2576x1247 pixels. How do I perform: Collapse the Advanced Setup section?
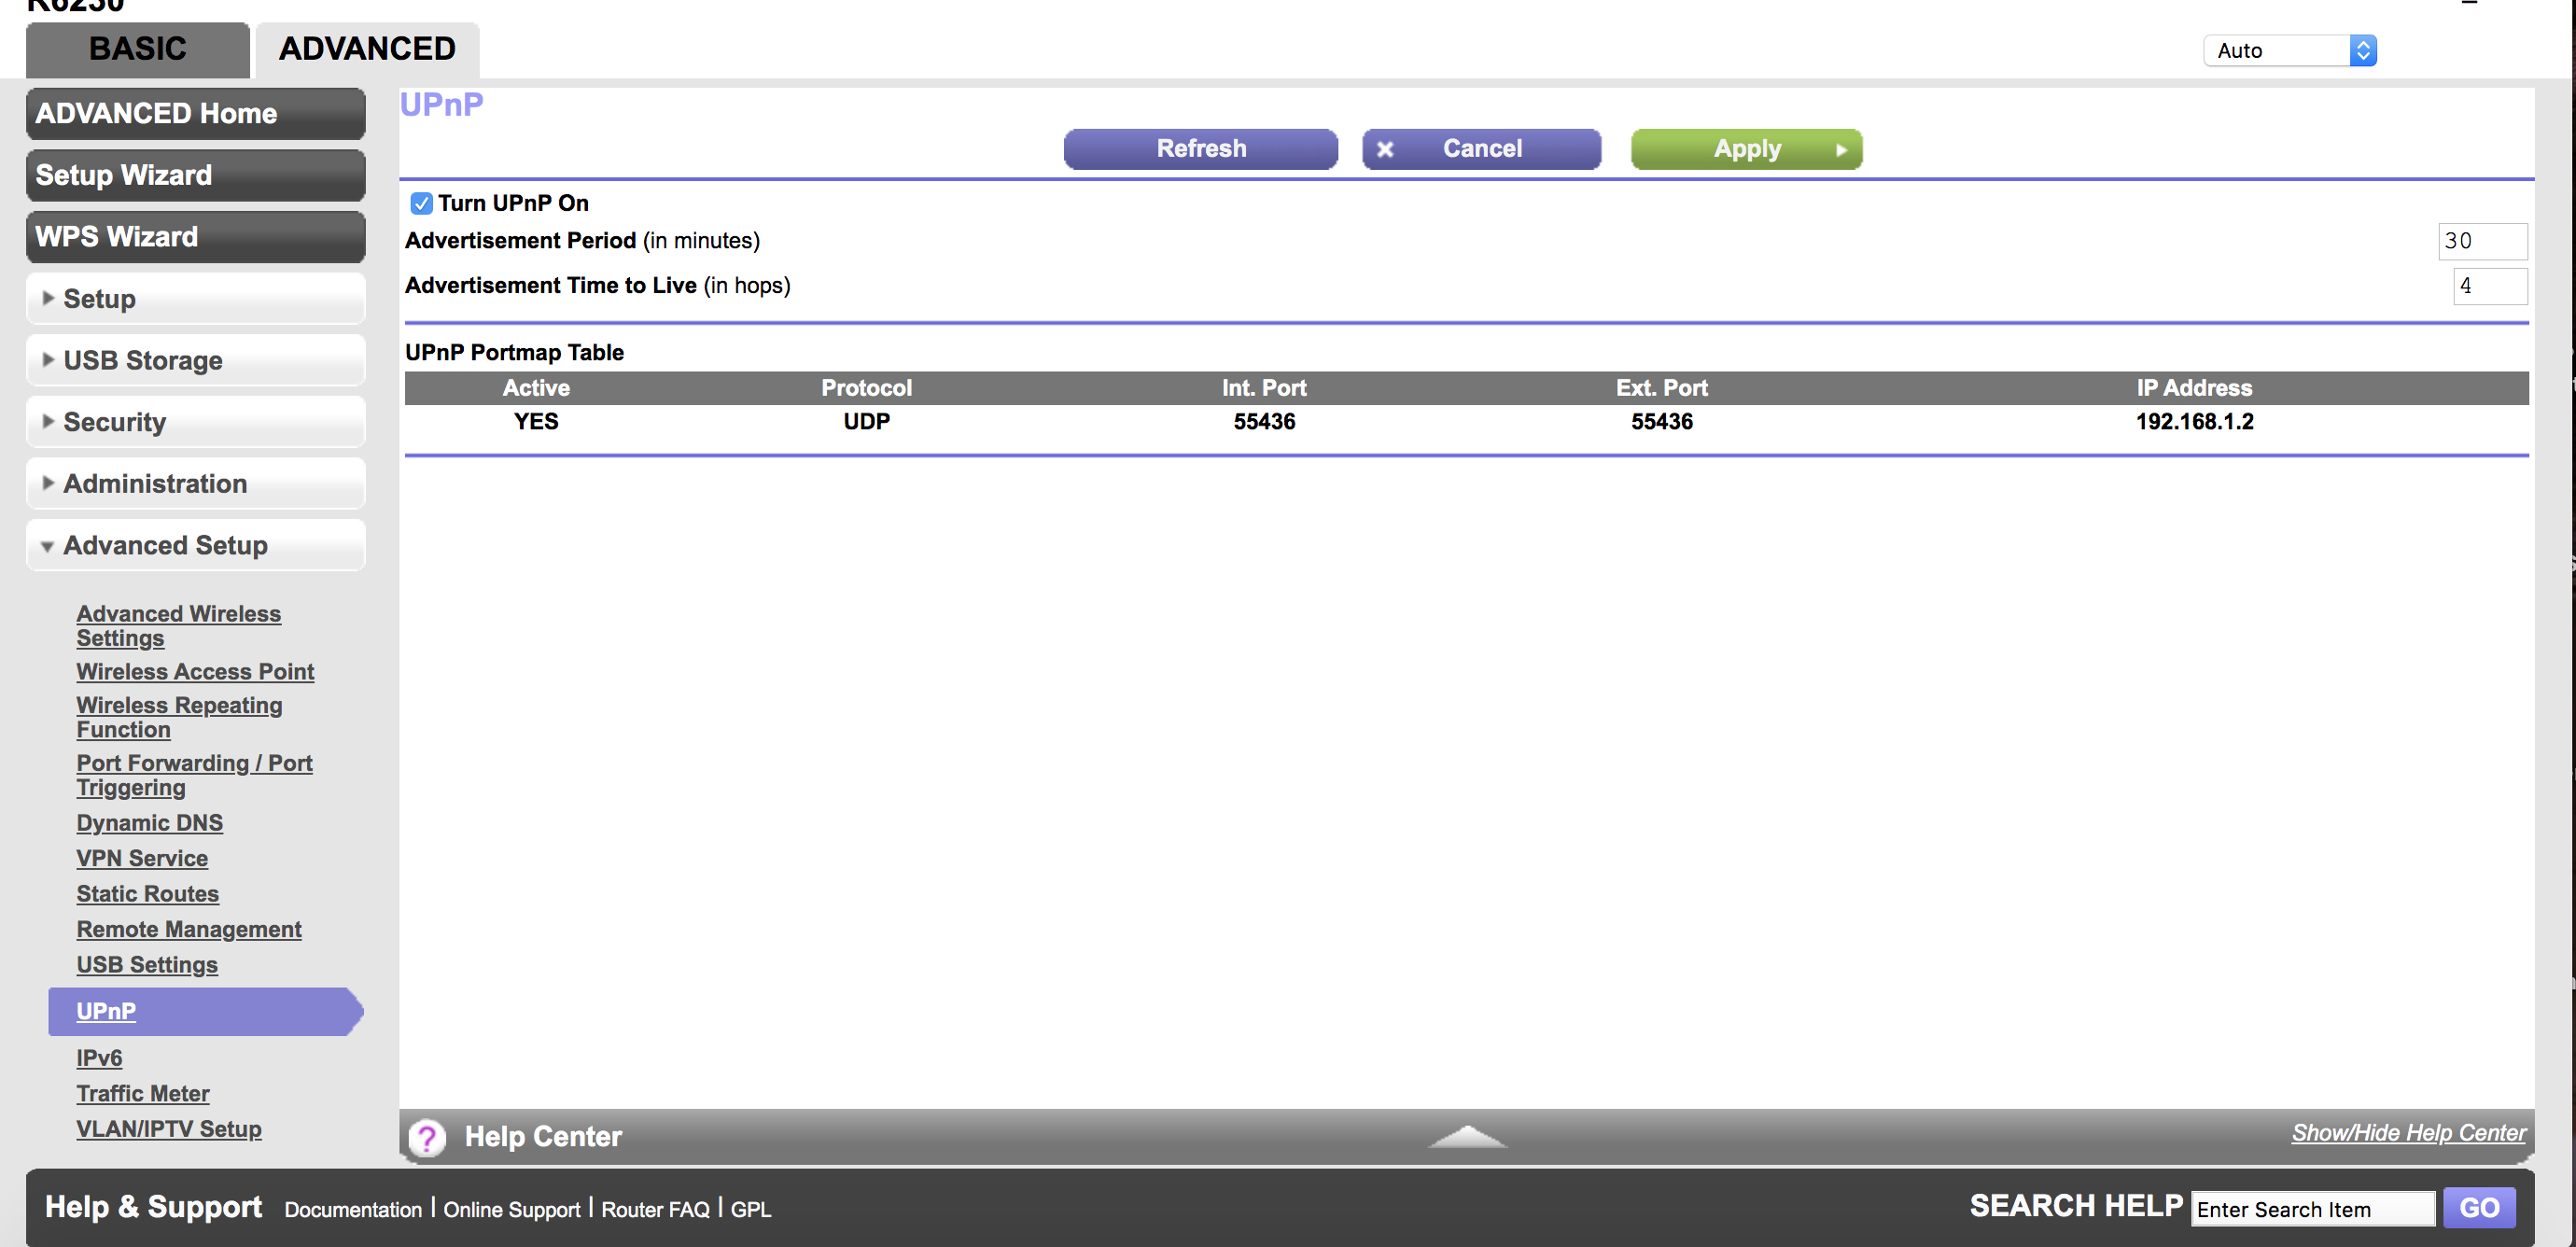point(196,545)
